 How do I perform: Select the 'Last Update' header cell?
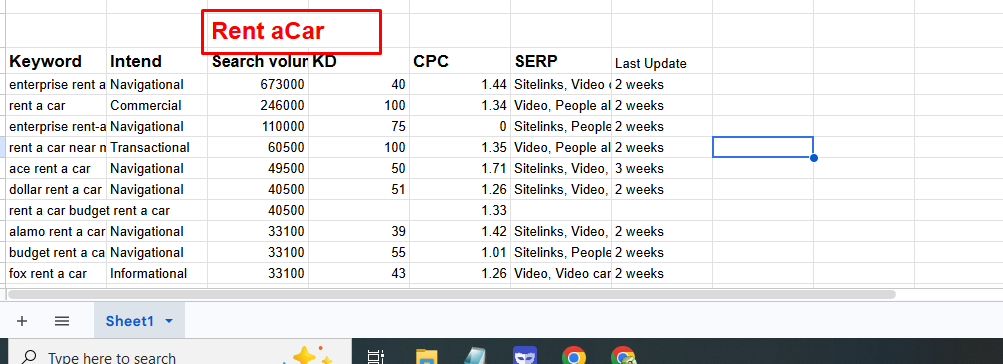662,61
